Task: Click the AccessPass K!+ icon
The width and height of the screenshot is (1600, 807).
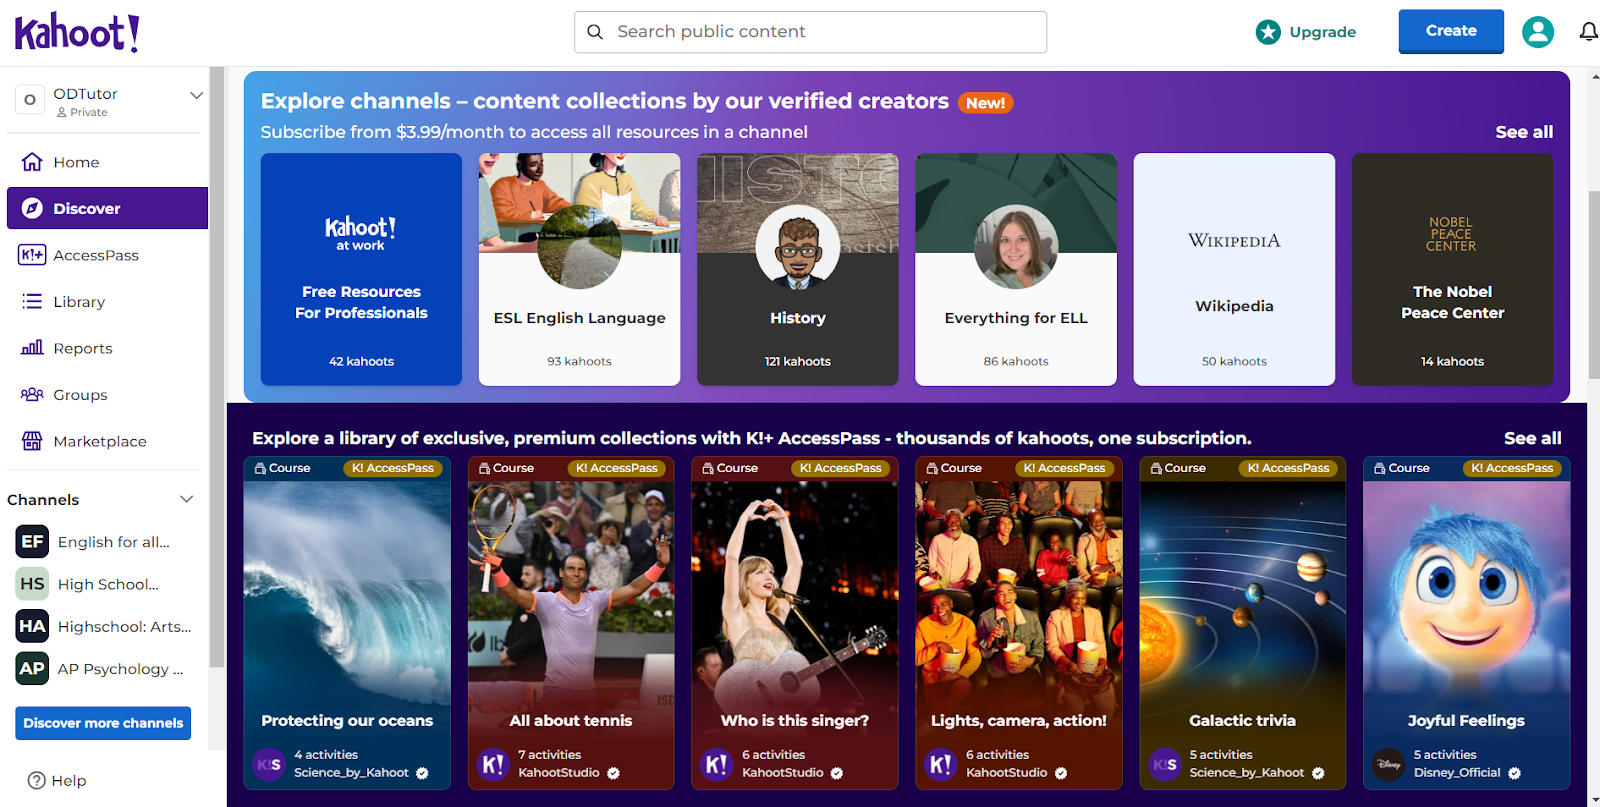Action: point(32,255)
